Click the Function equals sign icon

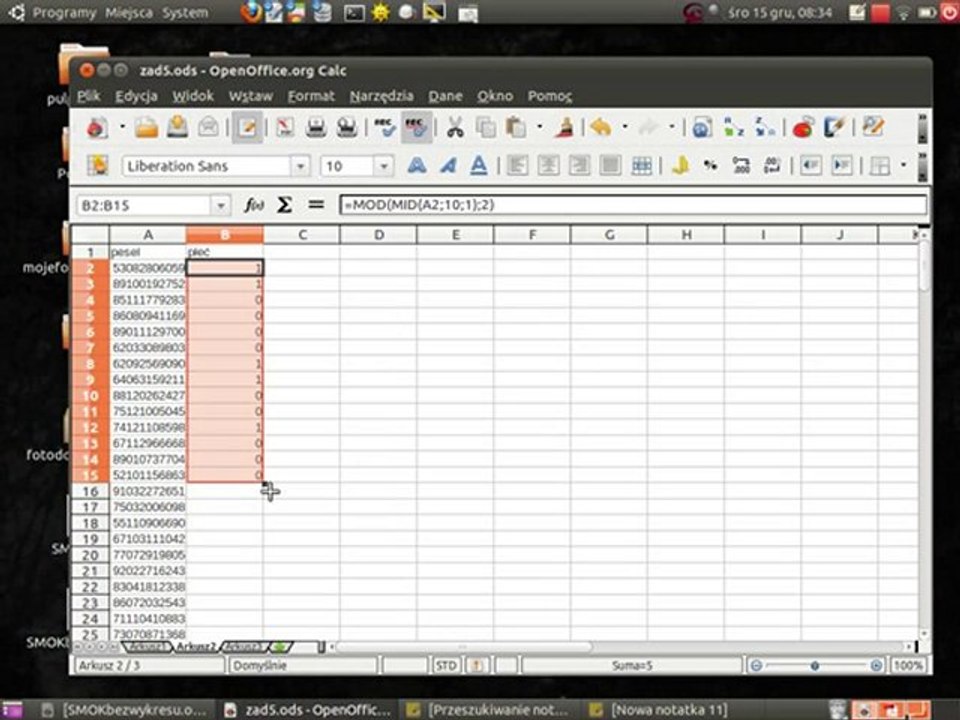tap(316, 205)
